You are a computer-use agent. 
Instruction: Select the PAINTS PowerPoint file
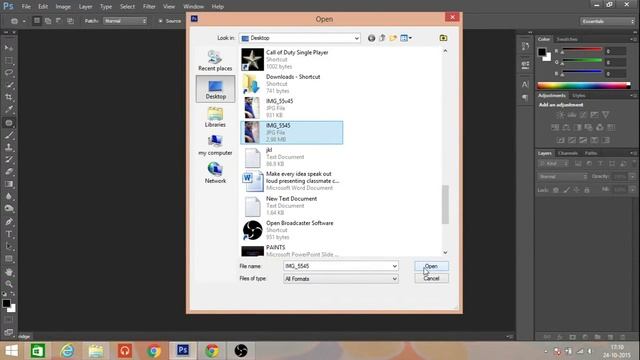[x=292, y=251]
